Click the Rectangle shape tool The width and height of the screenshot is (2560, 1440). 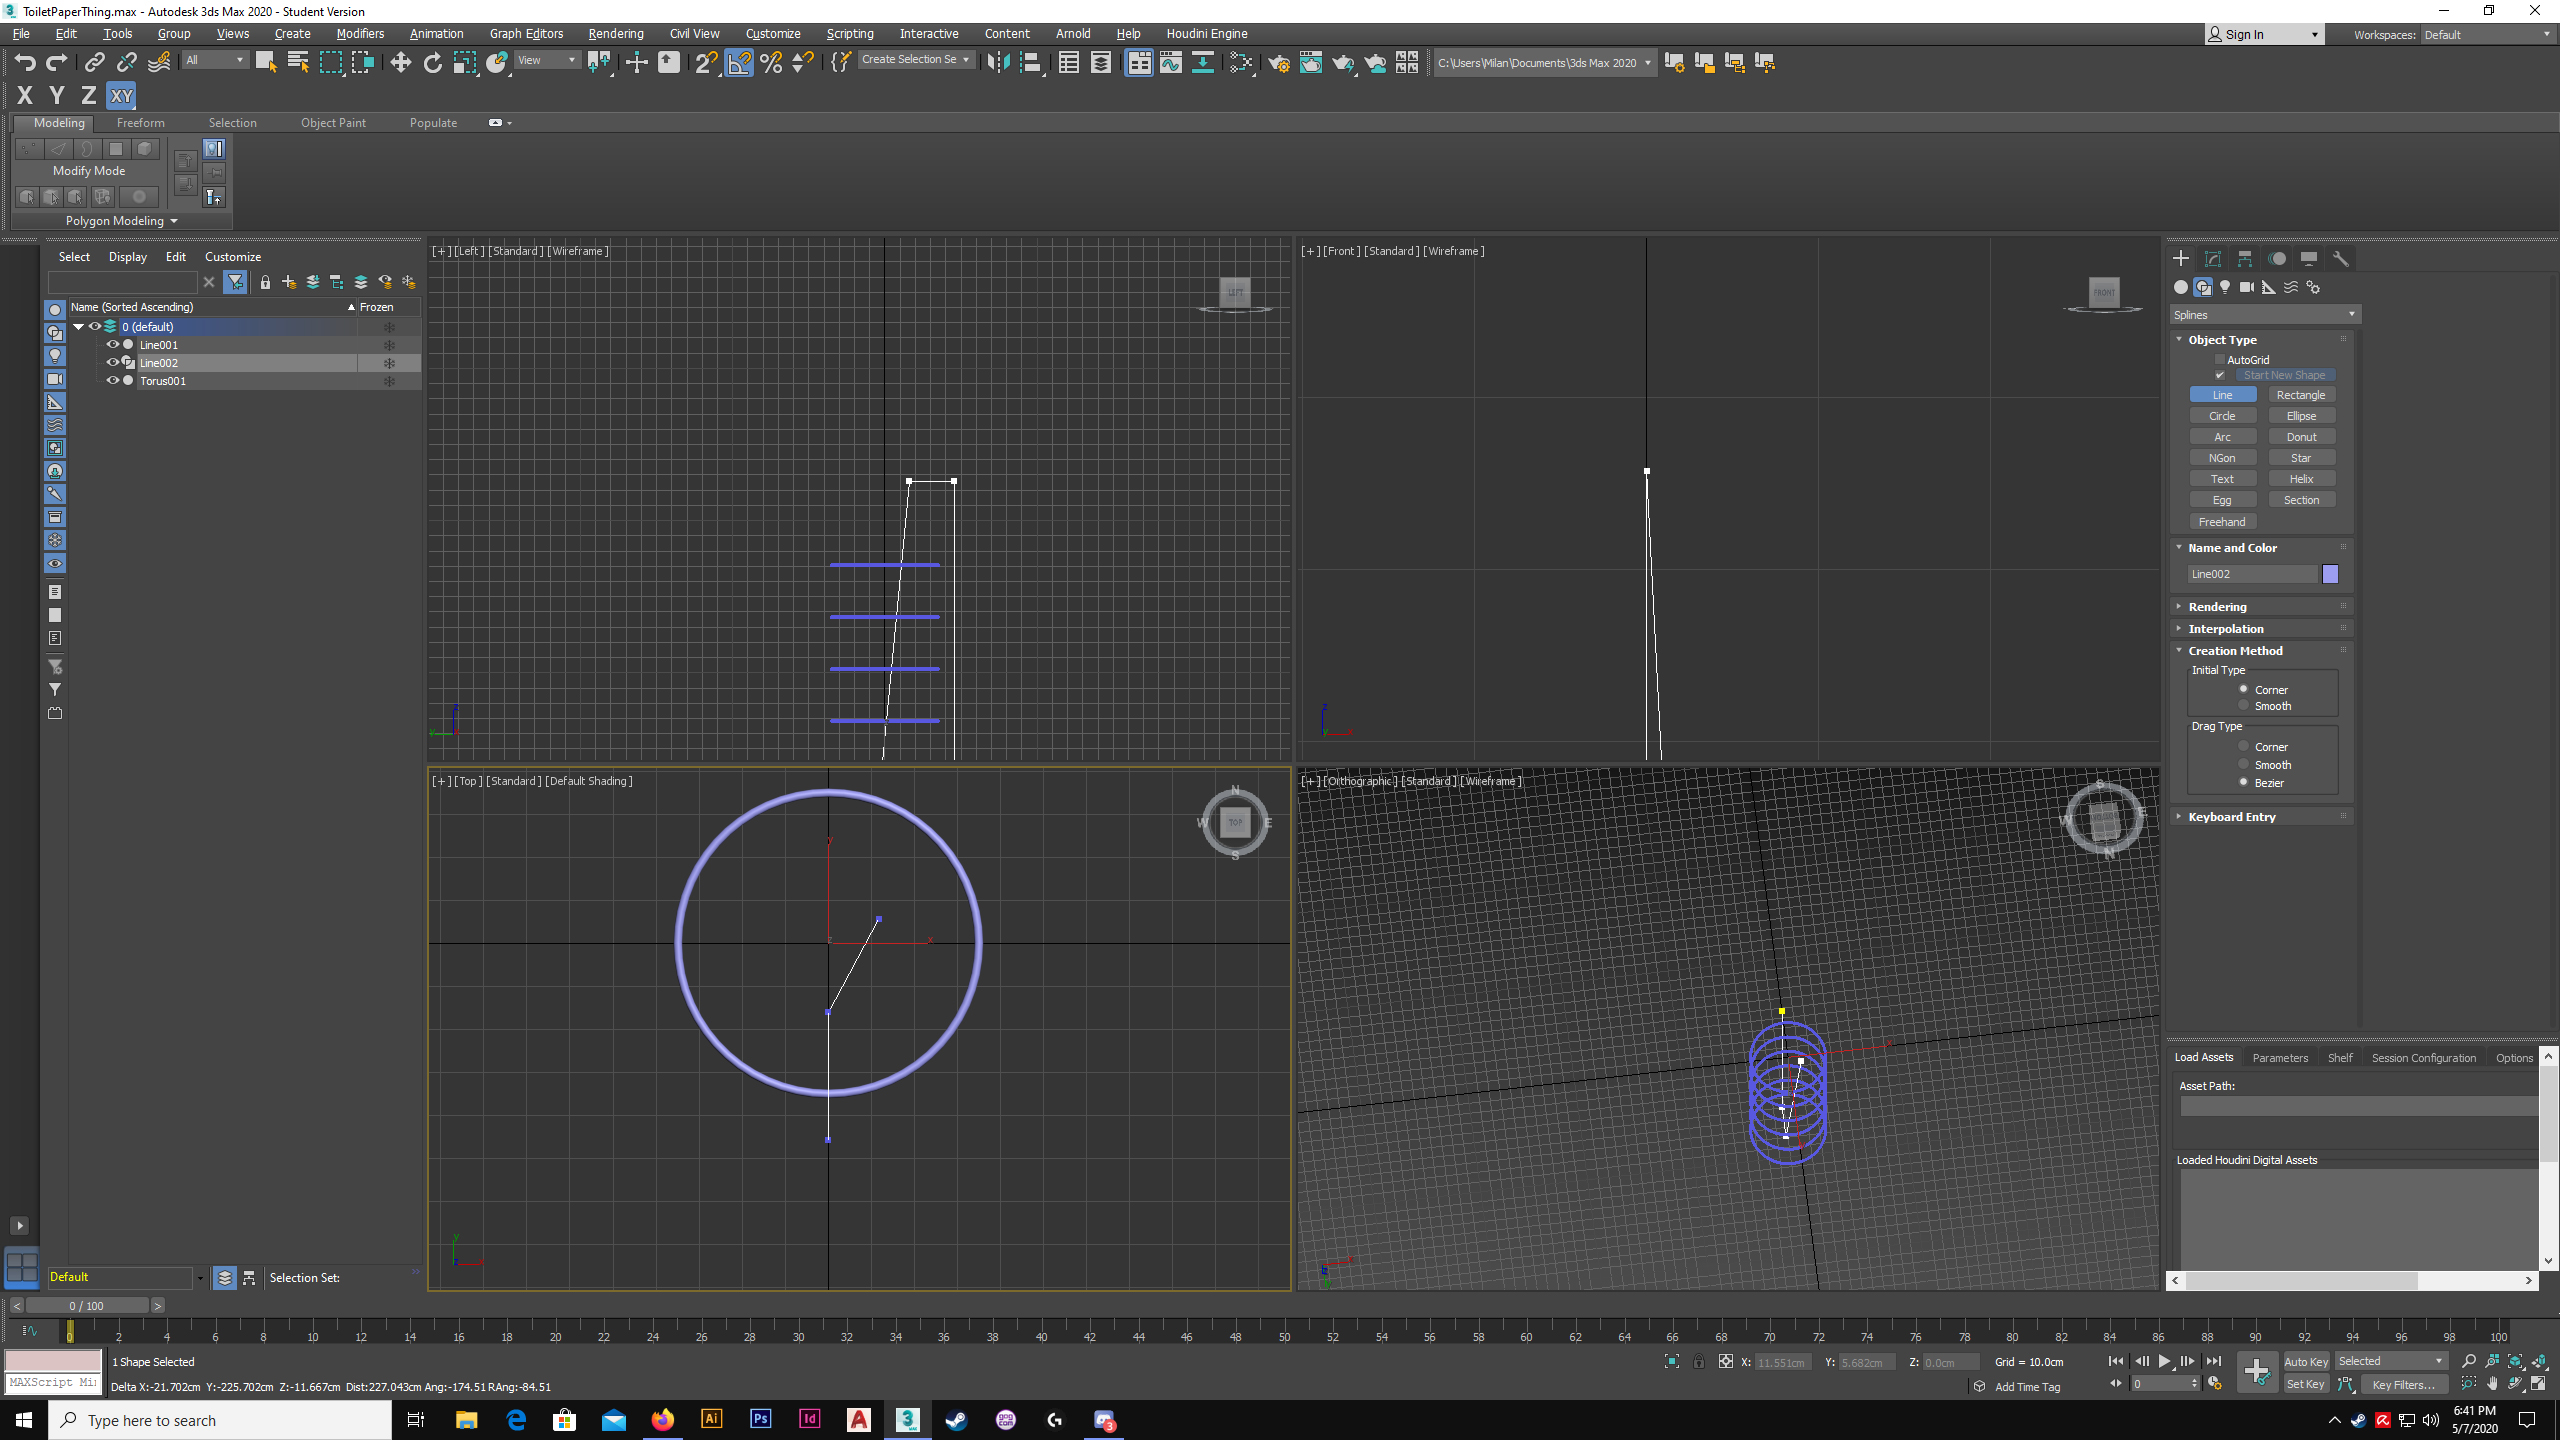2300,394
